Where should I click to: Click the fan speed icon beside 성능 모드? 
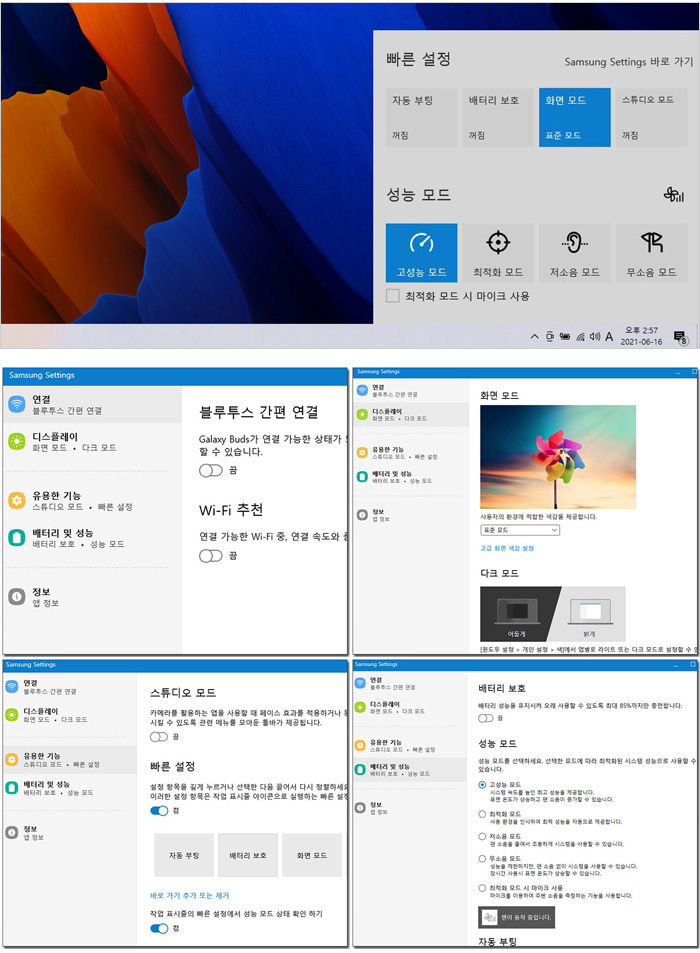[673, 195]
